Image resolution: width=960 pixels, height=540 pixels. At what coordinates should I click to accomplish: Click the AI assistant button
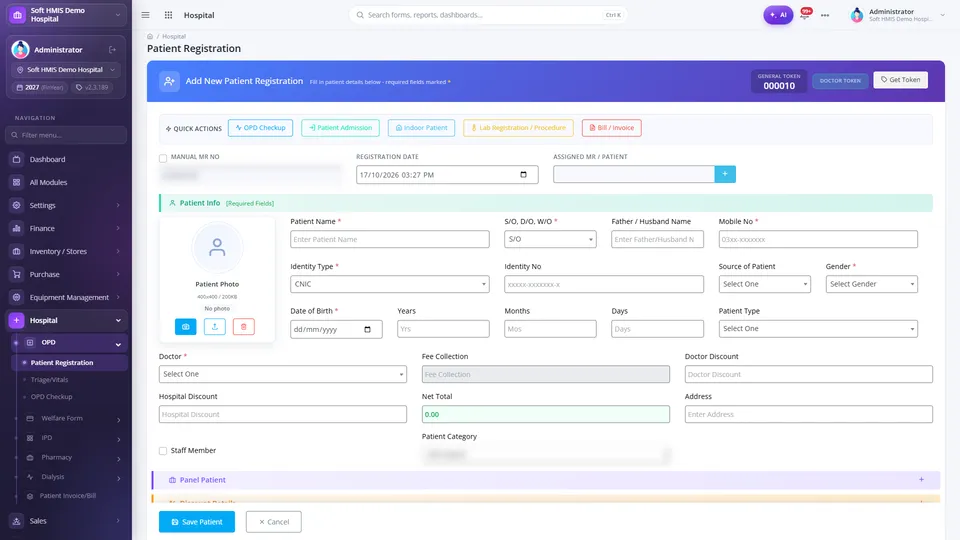click(x=778, y=15)
